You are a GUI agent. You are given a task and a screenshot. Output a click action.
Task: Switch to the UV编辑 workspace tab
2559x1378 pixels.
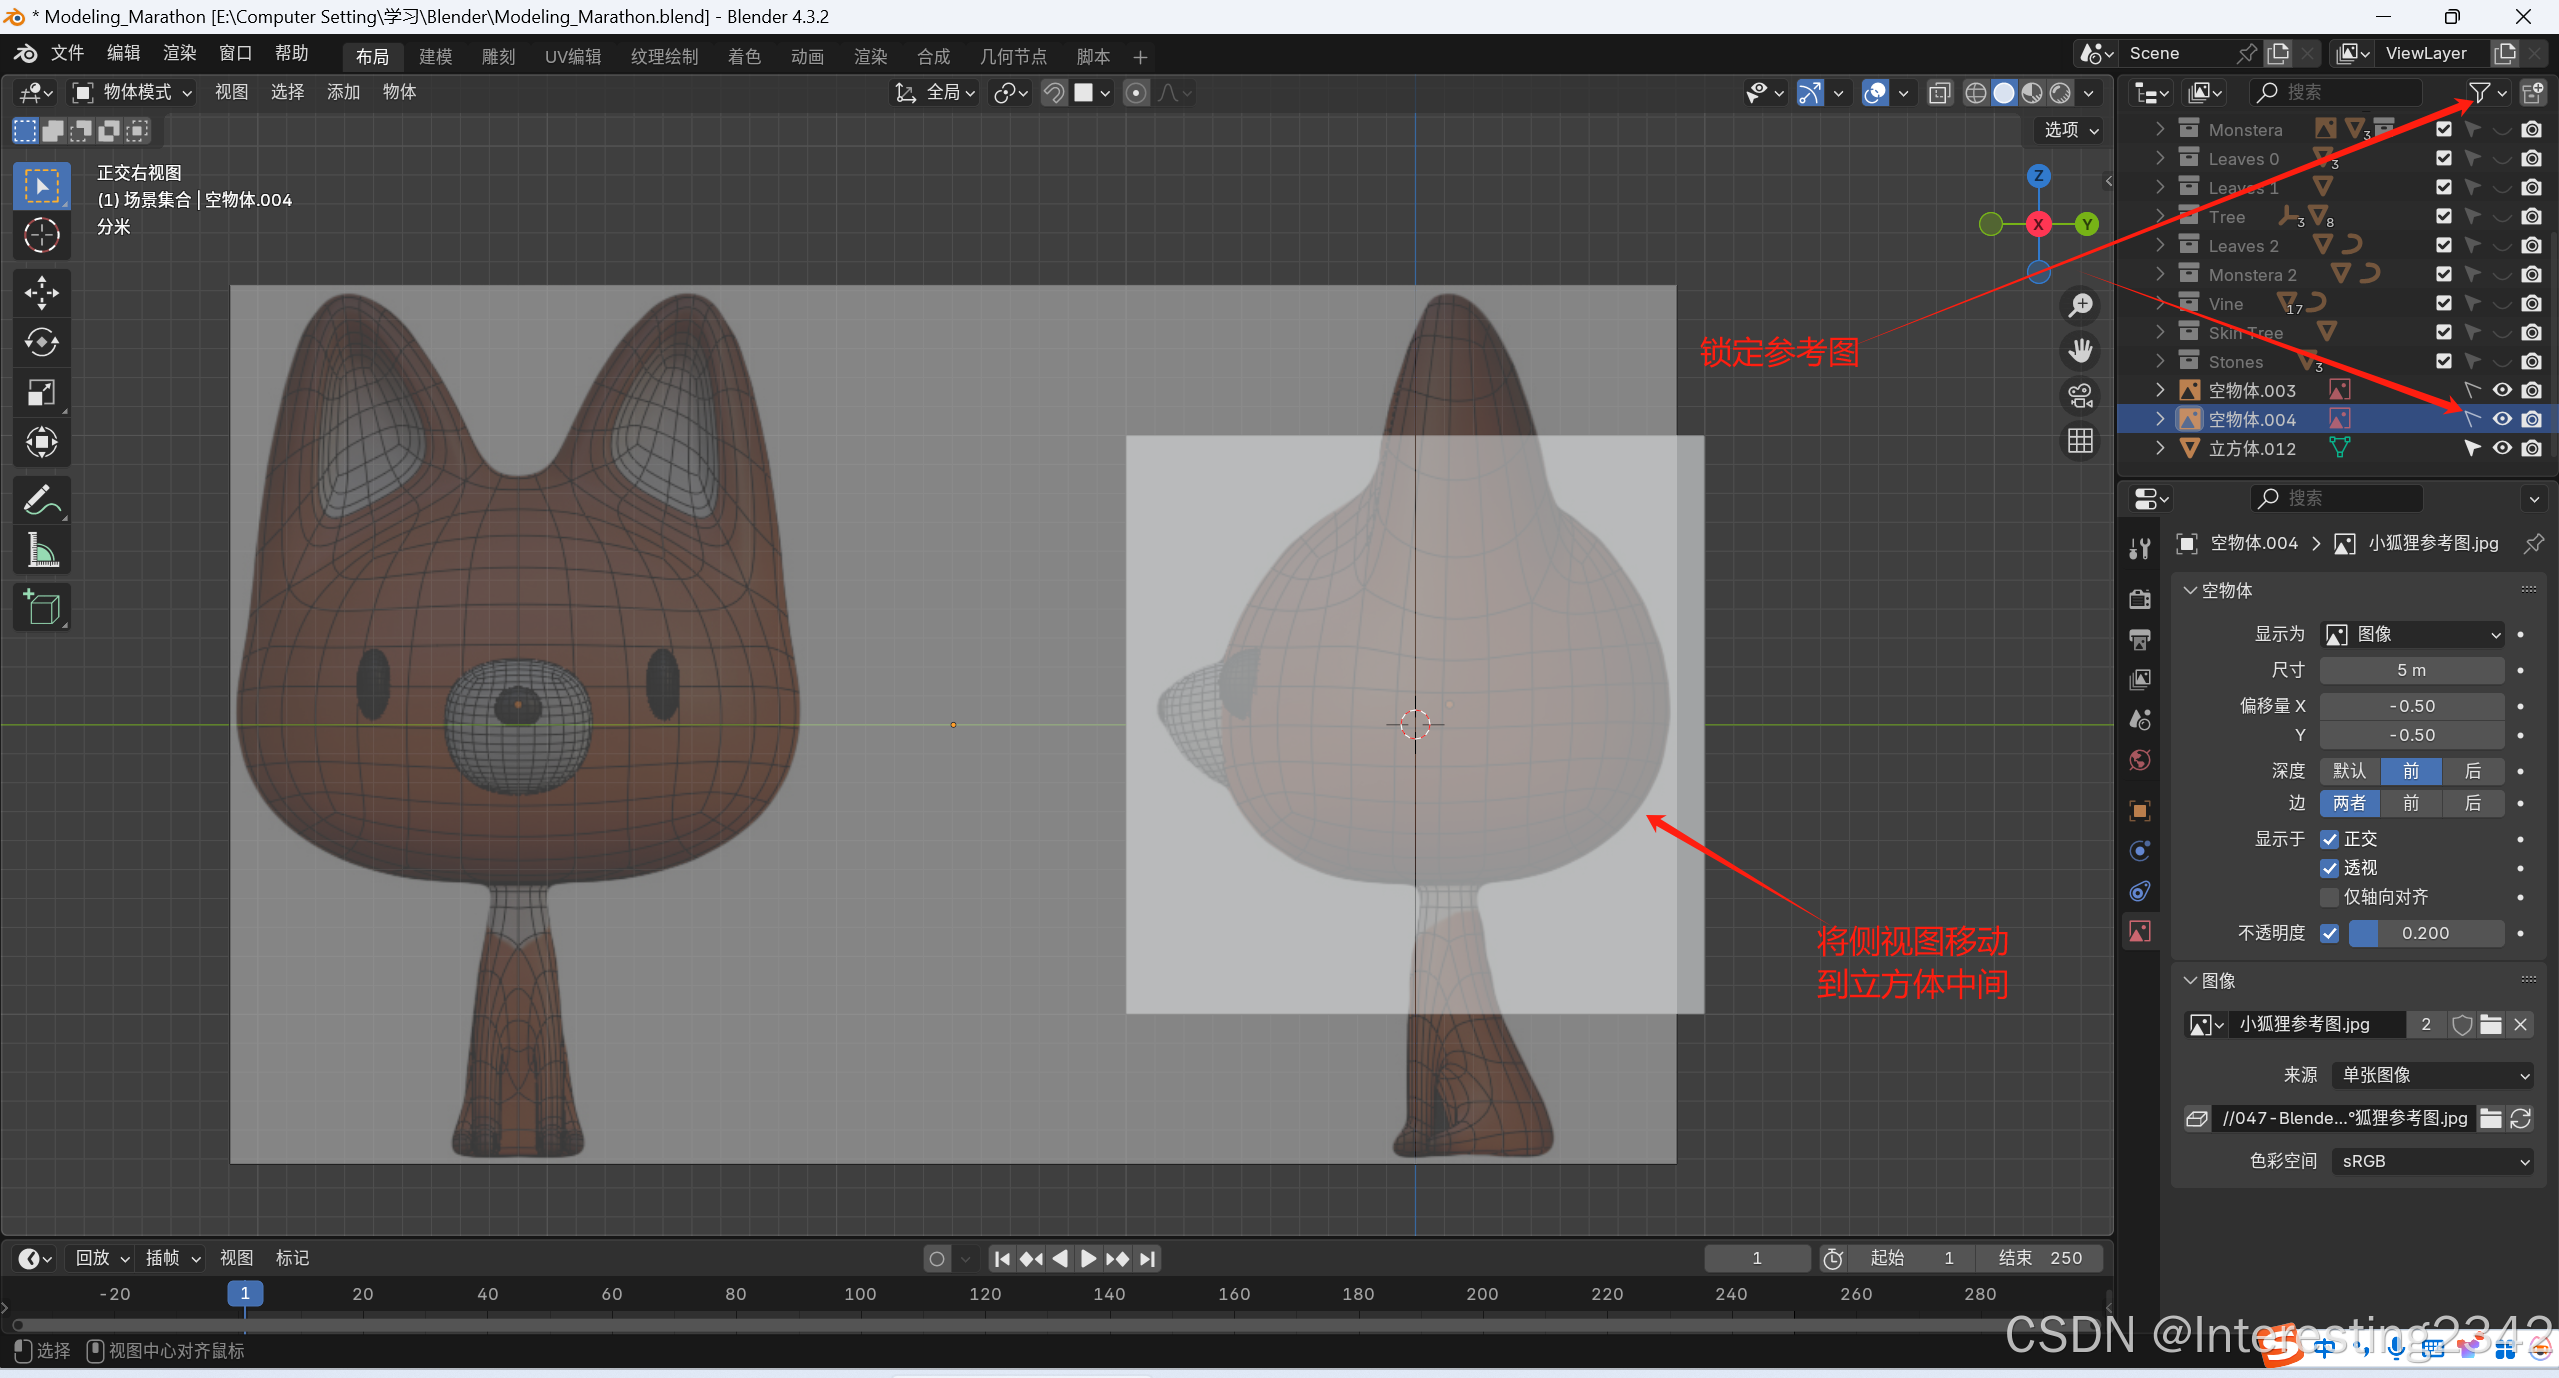click(572, 56)
